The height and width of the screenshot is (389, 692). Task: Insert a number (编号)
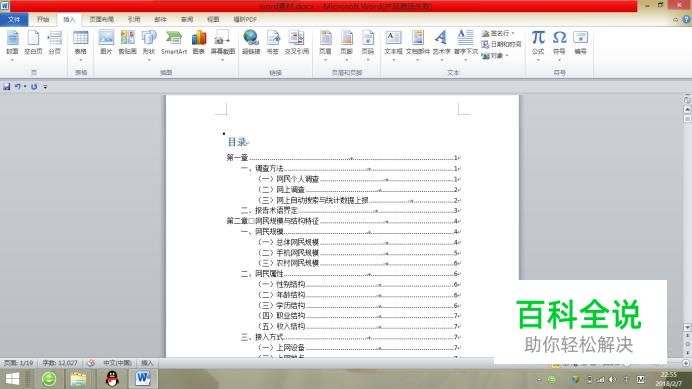[x=580, y=43]
